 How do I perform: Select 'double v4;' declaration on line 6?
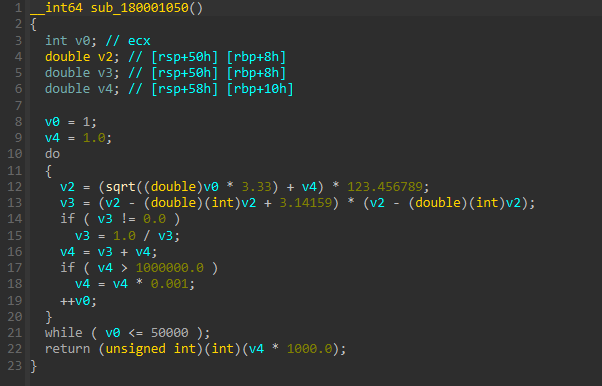(x=83, y=89)
